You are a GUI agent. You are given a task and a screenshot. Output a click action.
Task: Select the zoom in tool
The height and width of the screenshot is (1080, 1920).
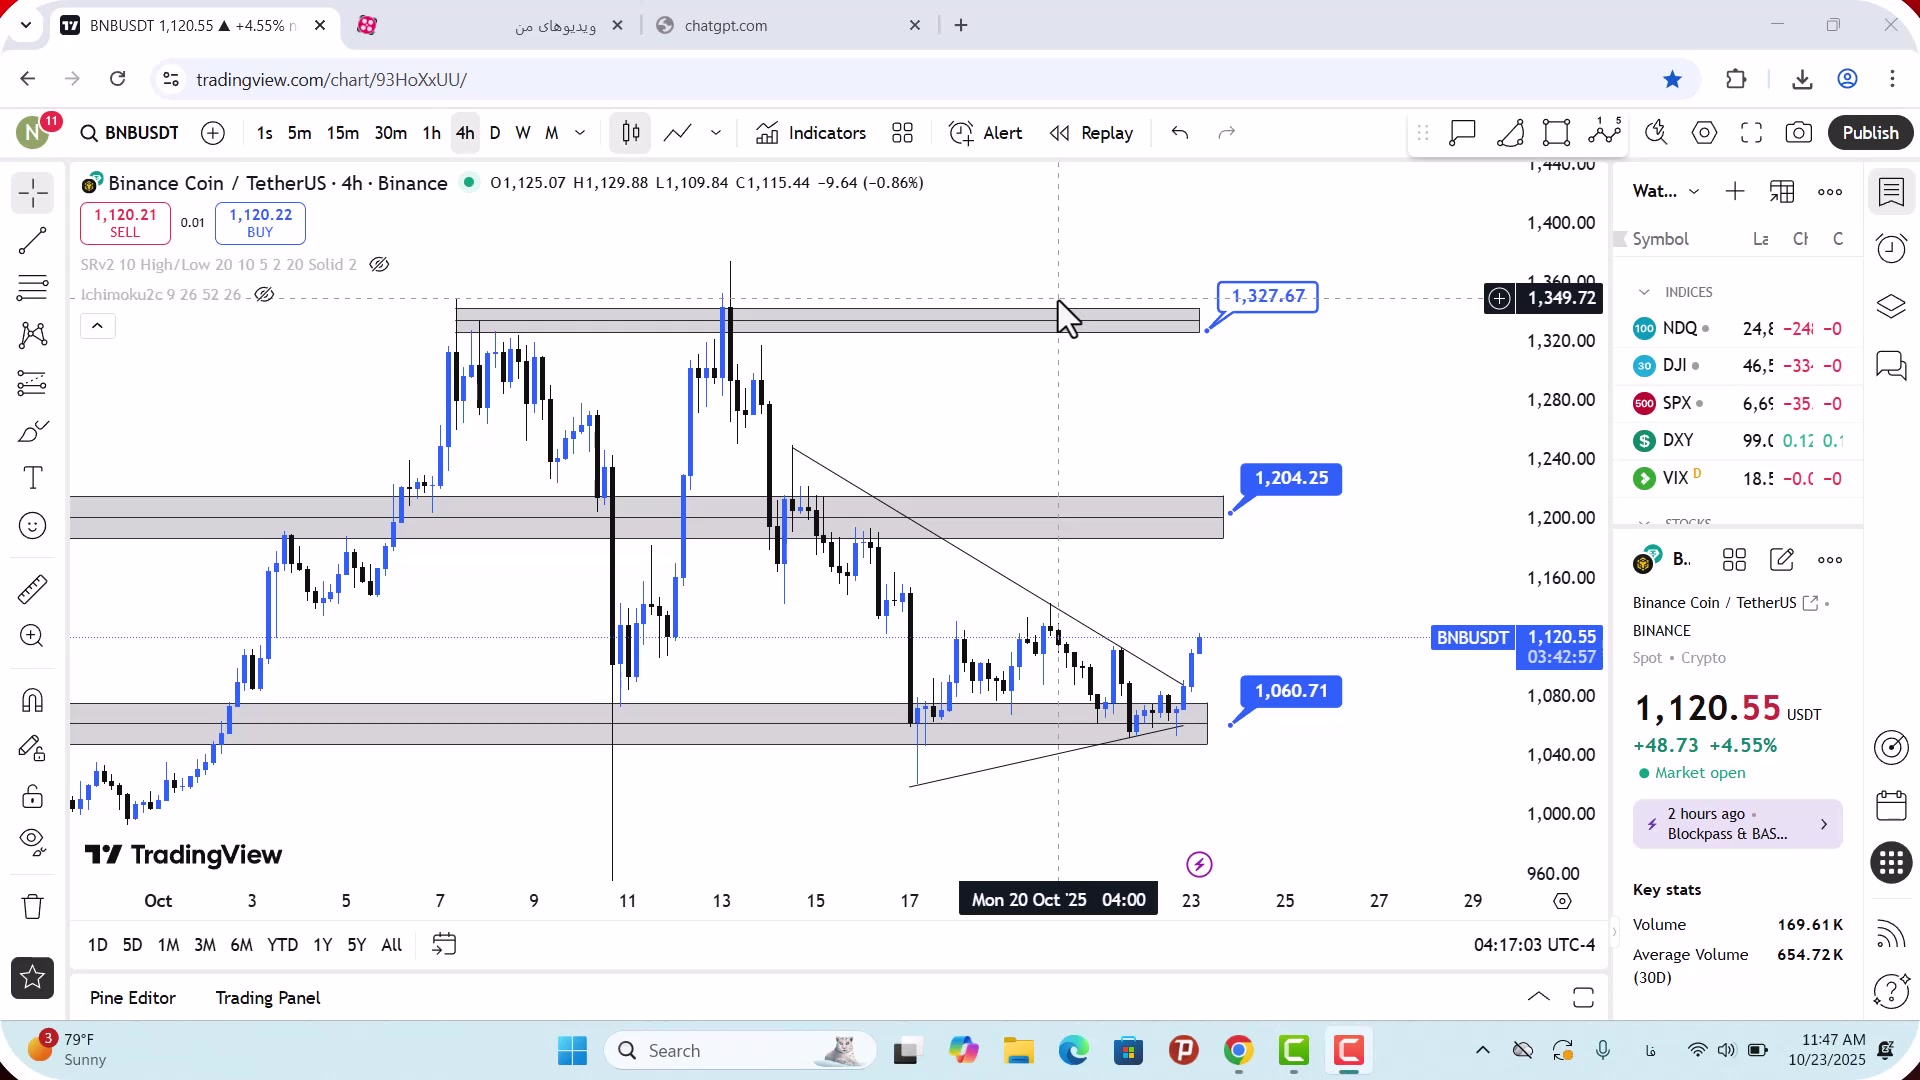[33, 636]
